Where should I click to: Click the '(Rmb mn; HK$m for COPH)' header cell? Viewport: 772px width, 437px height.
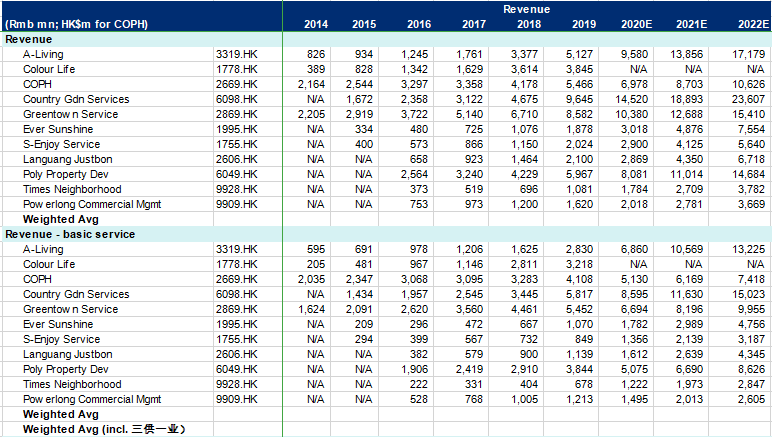76,24
